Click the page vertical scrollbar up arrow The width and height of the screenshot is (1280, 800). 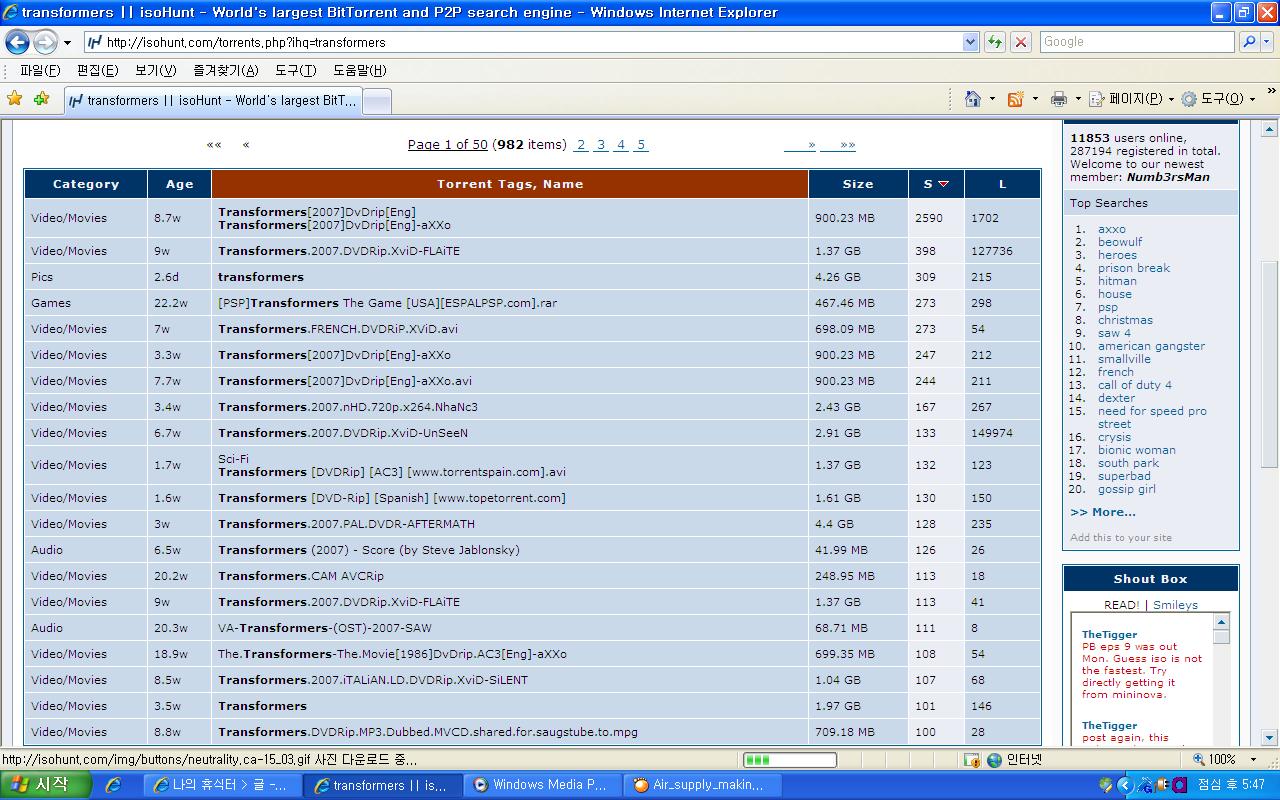[1270, 129]
